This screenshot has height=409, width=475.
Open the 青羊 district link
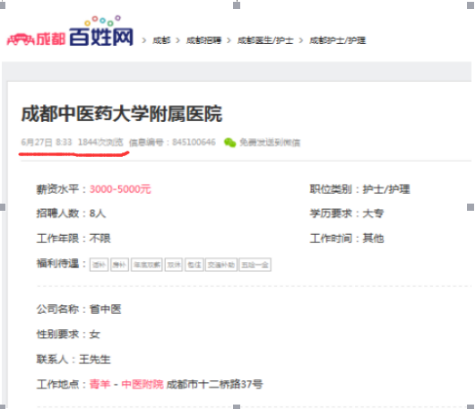(100, 384)
